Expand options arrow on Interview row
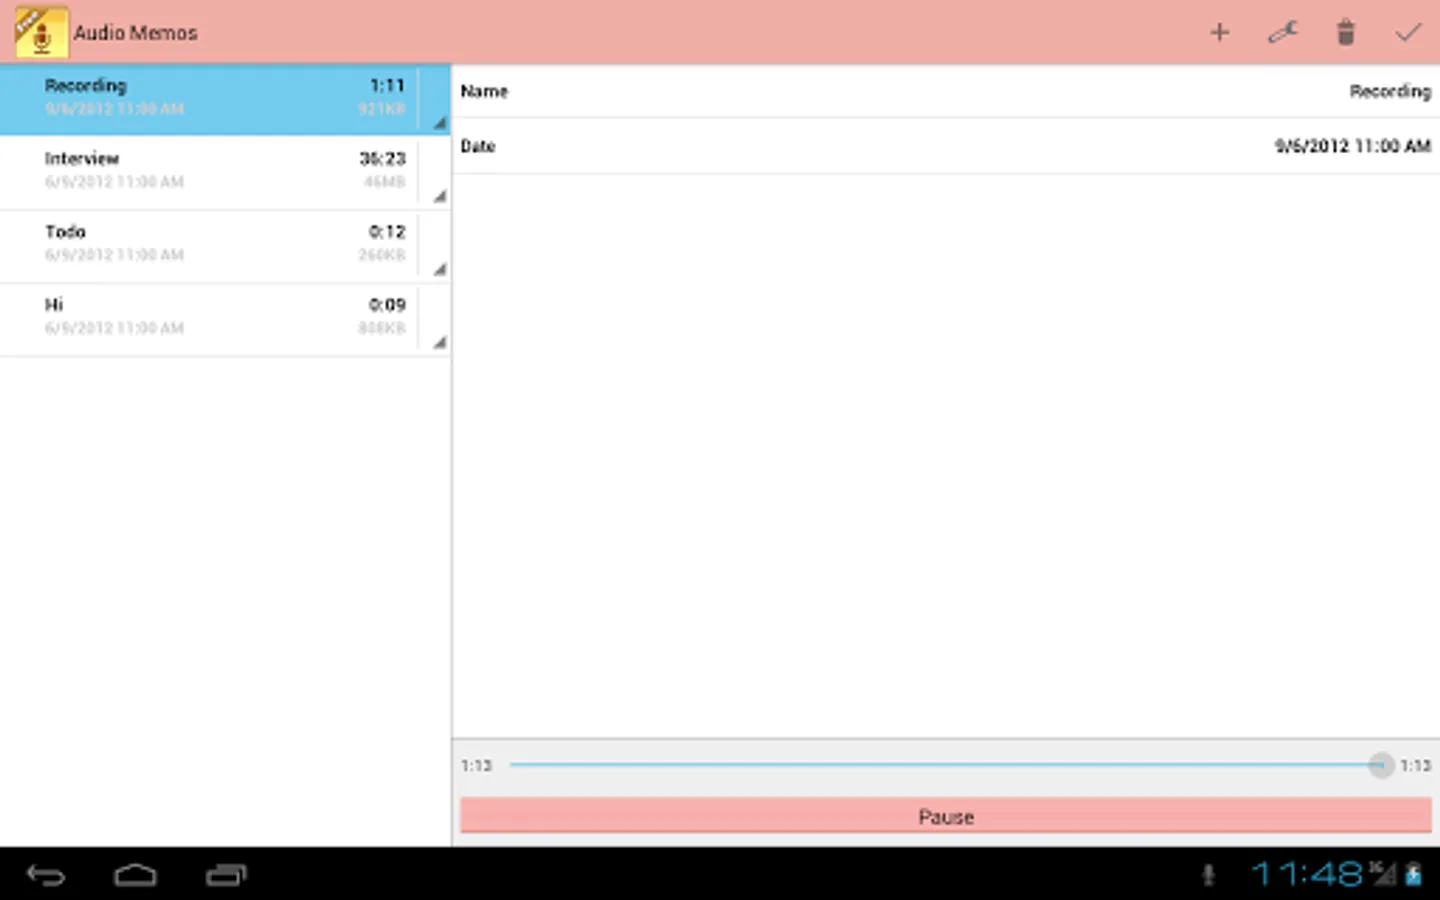 [439, 196]
